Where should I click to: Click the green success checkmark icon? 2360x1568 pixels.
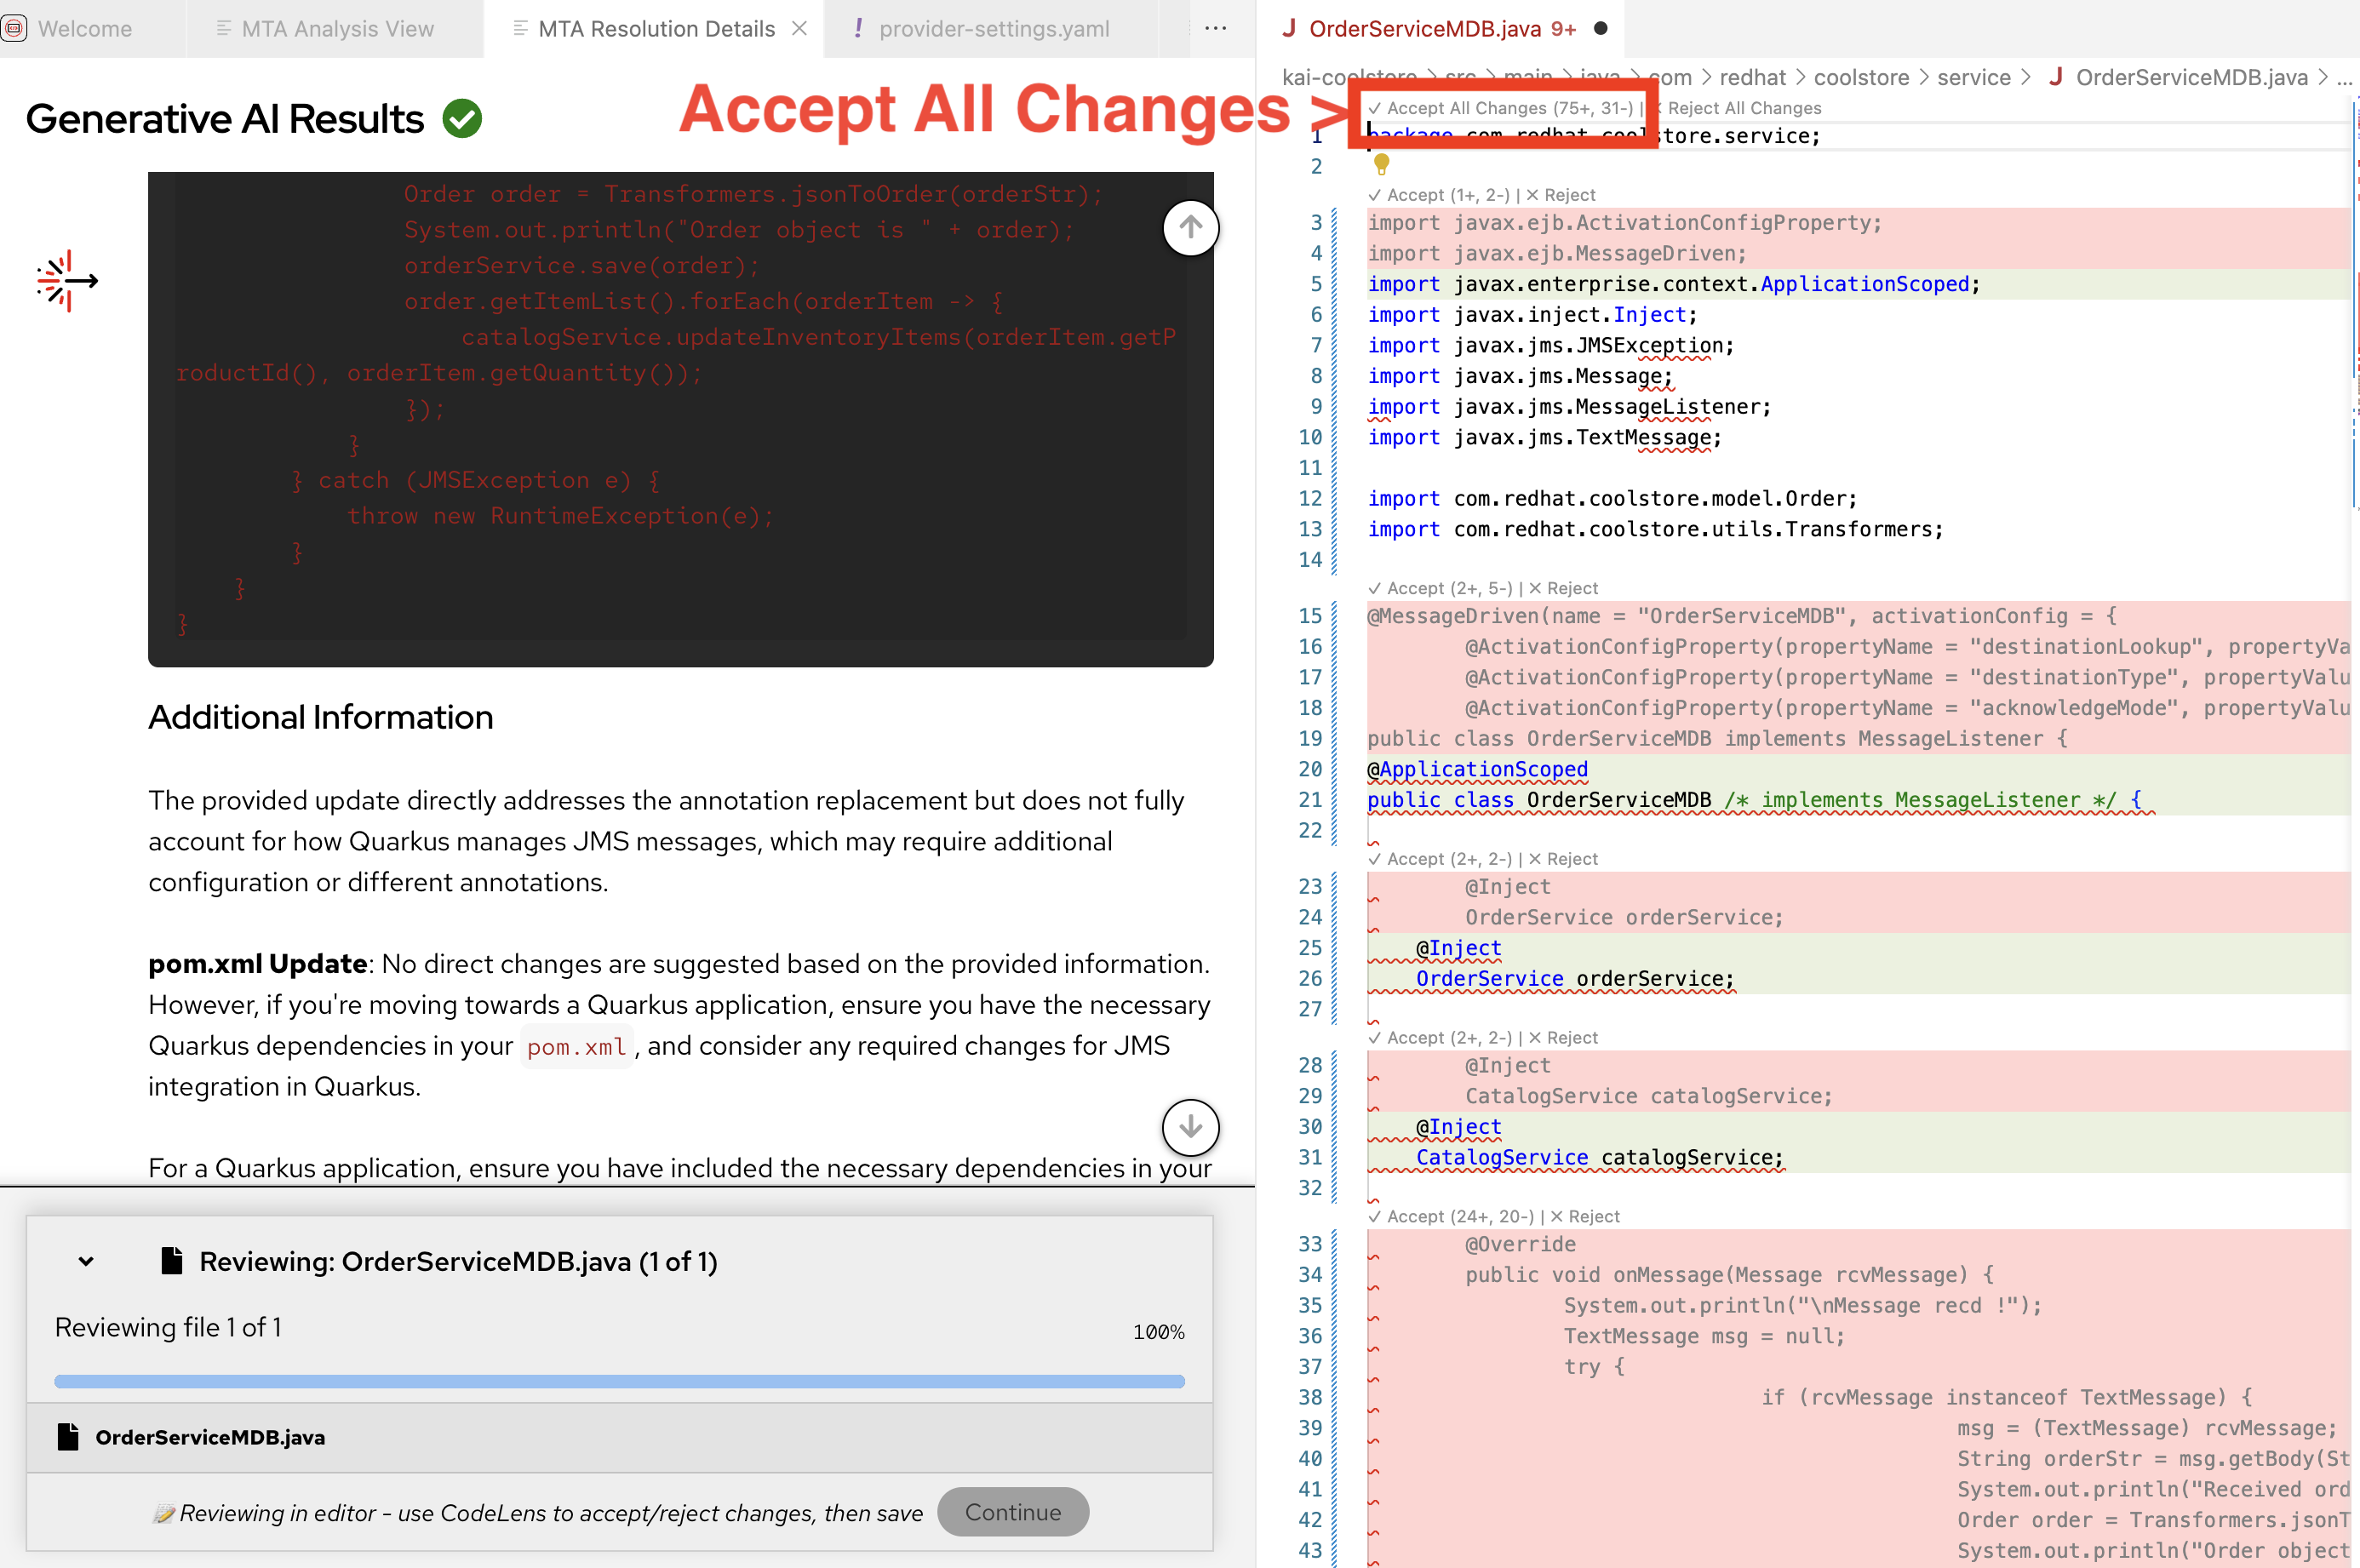[462, 119]
